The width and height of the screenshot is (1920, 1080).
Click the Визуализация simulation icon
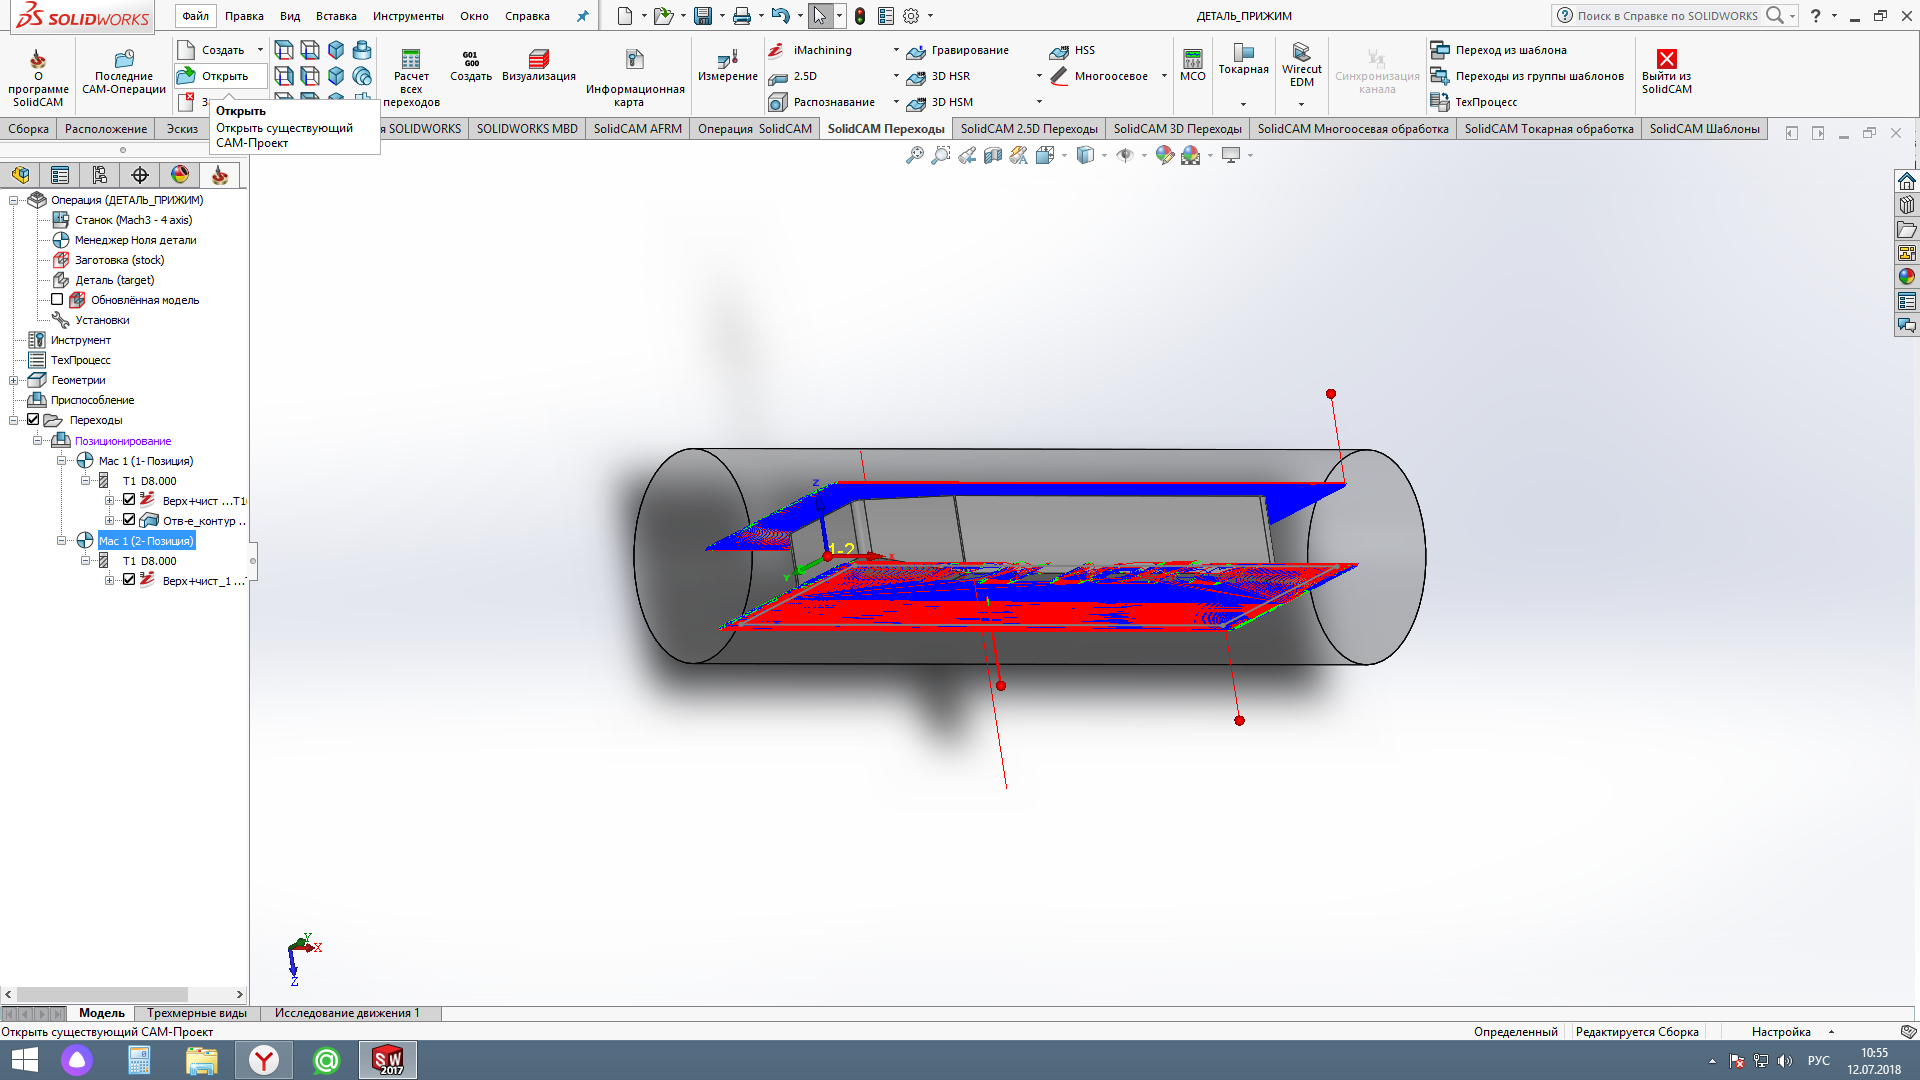tap(538, 60)
